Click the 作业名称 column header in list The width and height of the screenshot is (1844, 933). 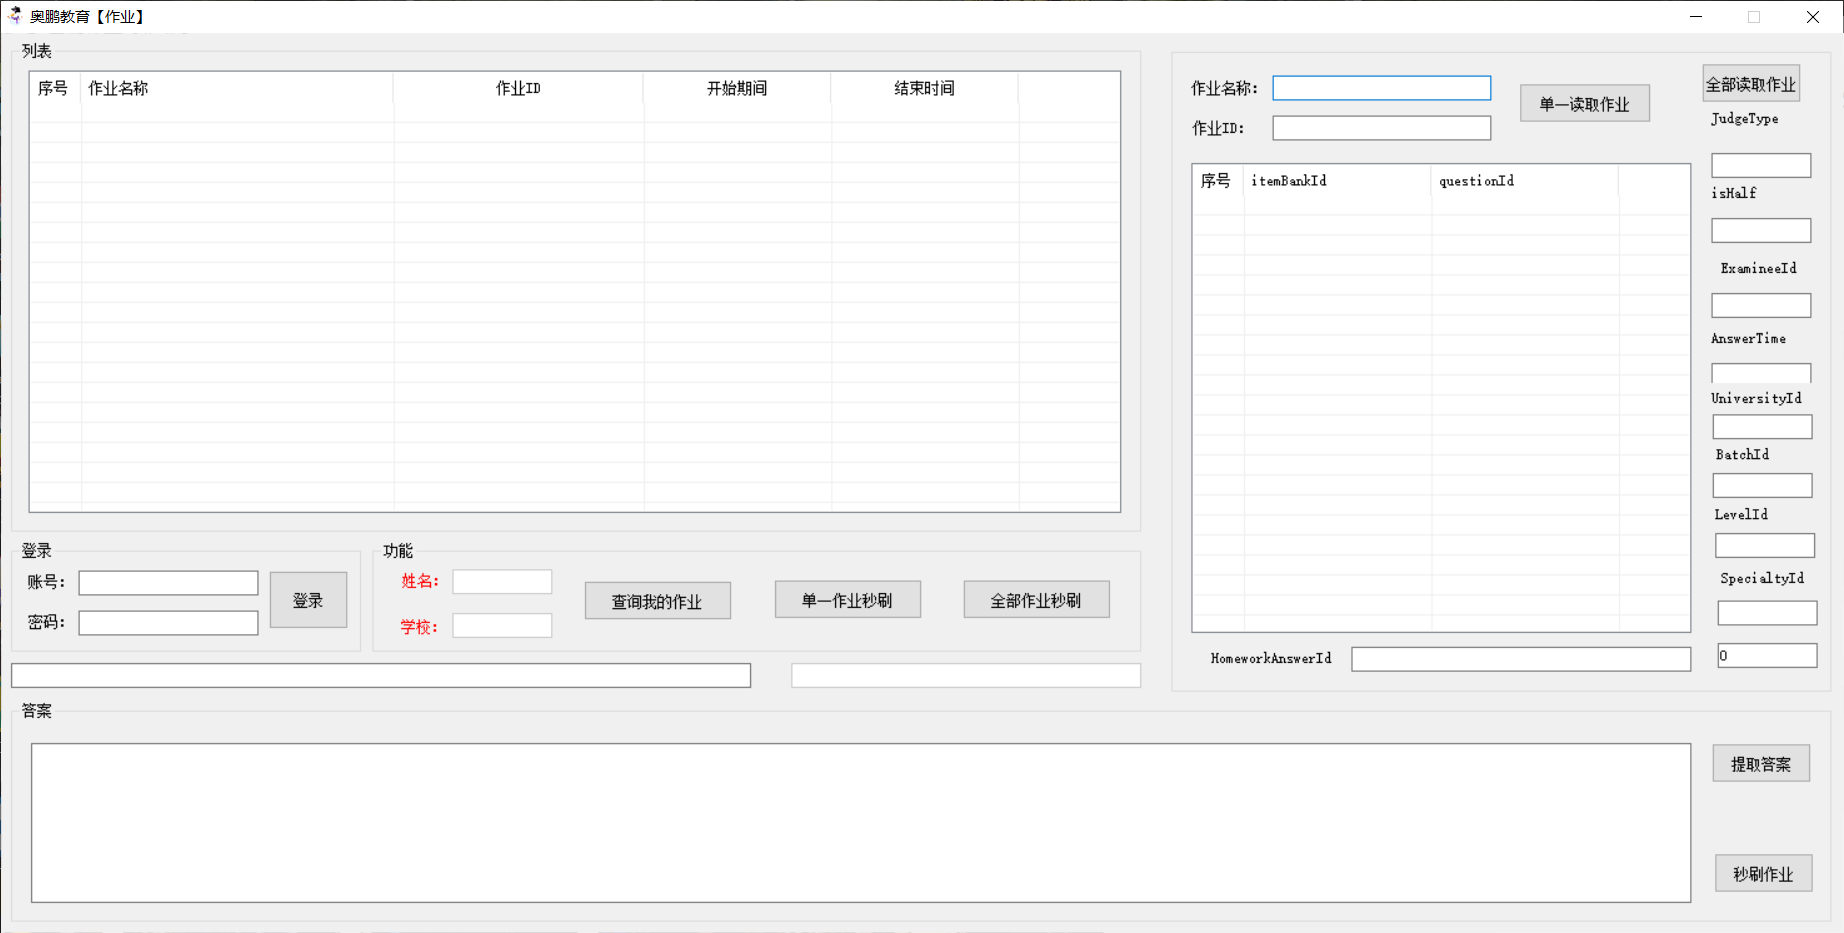click(237, 88)
